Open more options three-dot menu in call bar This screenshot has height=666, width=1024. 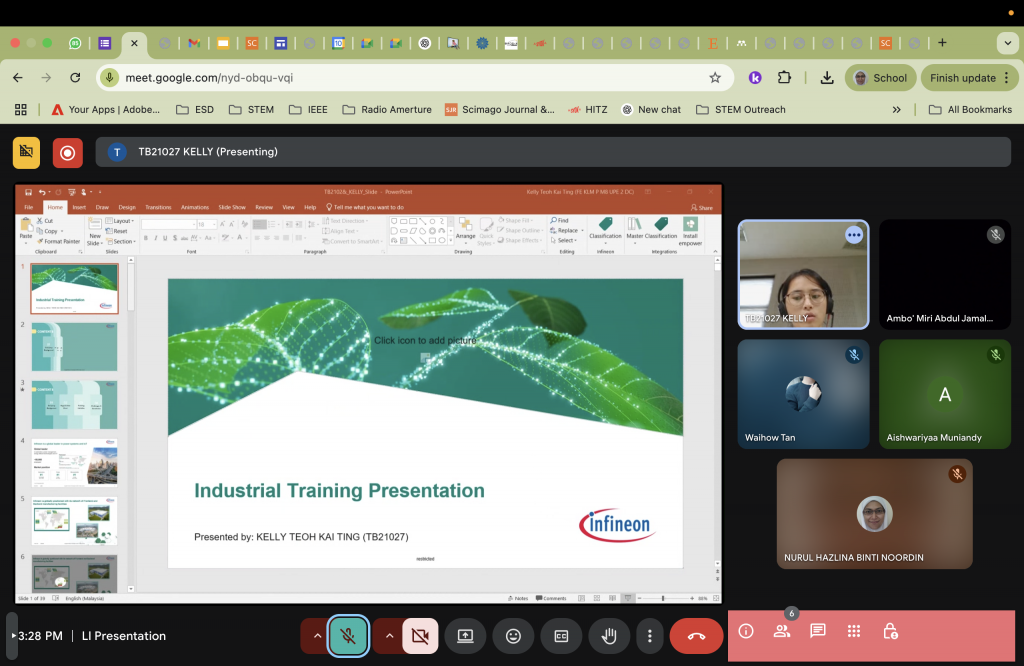click(649, 635)
